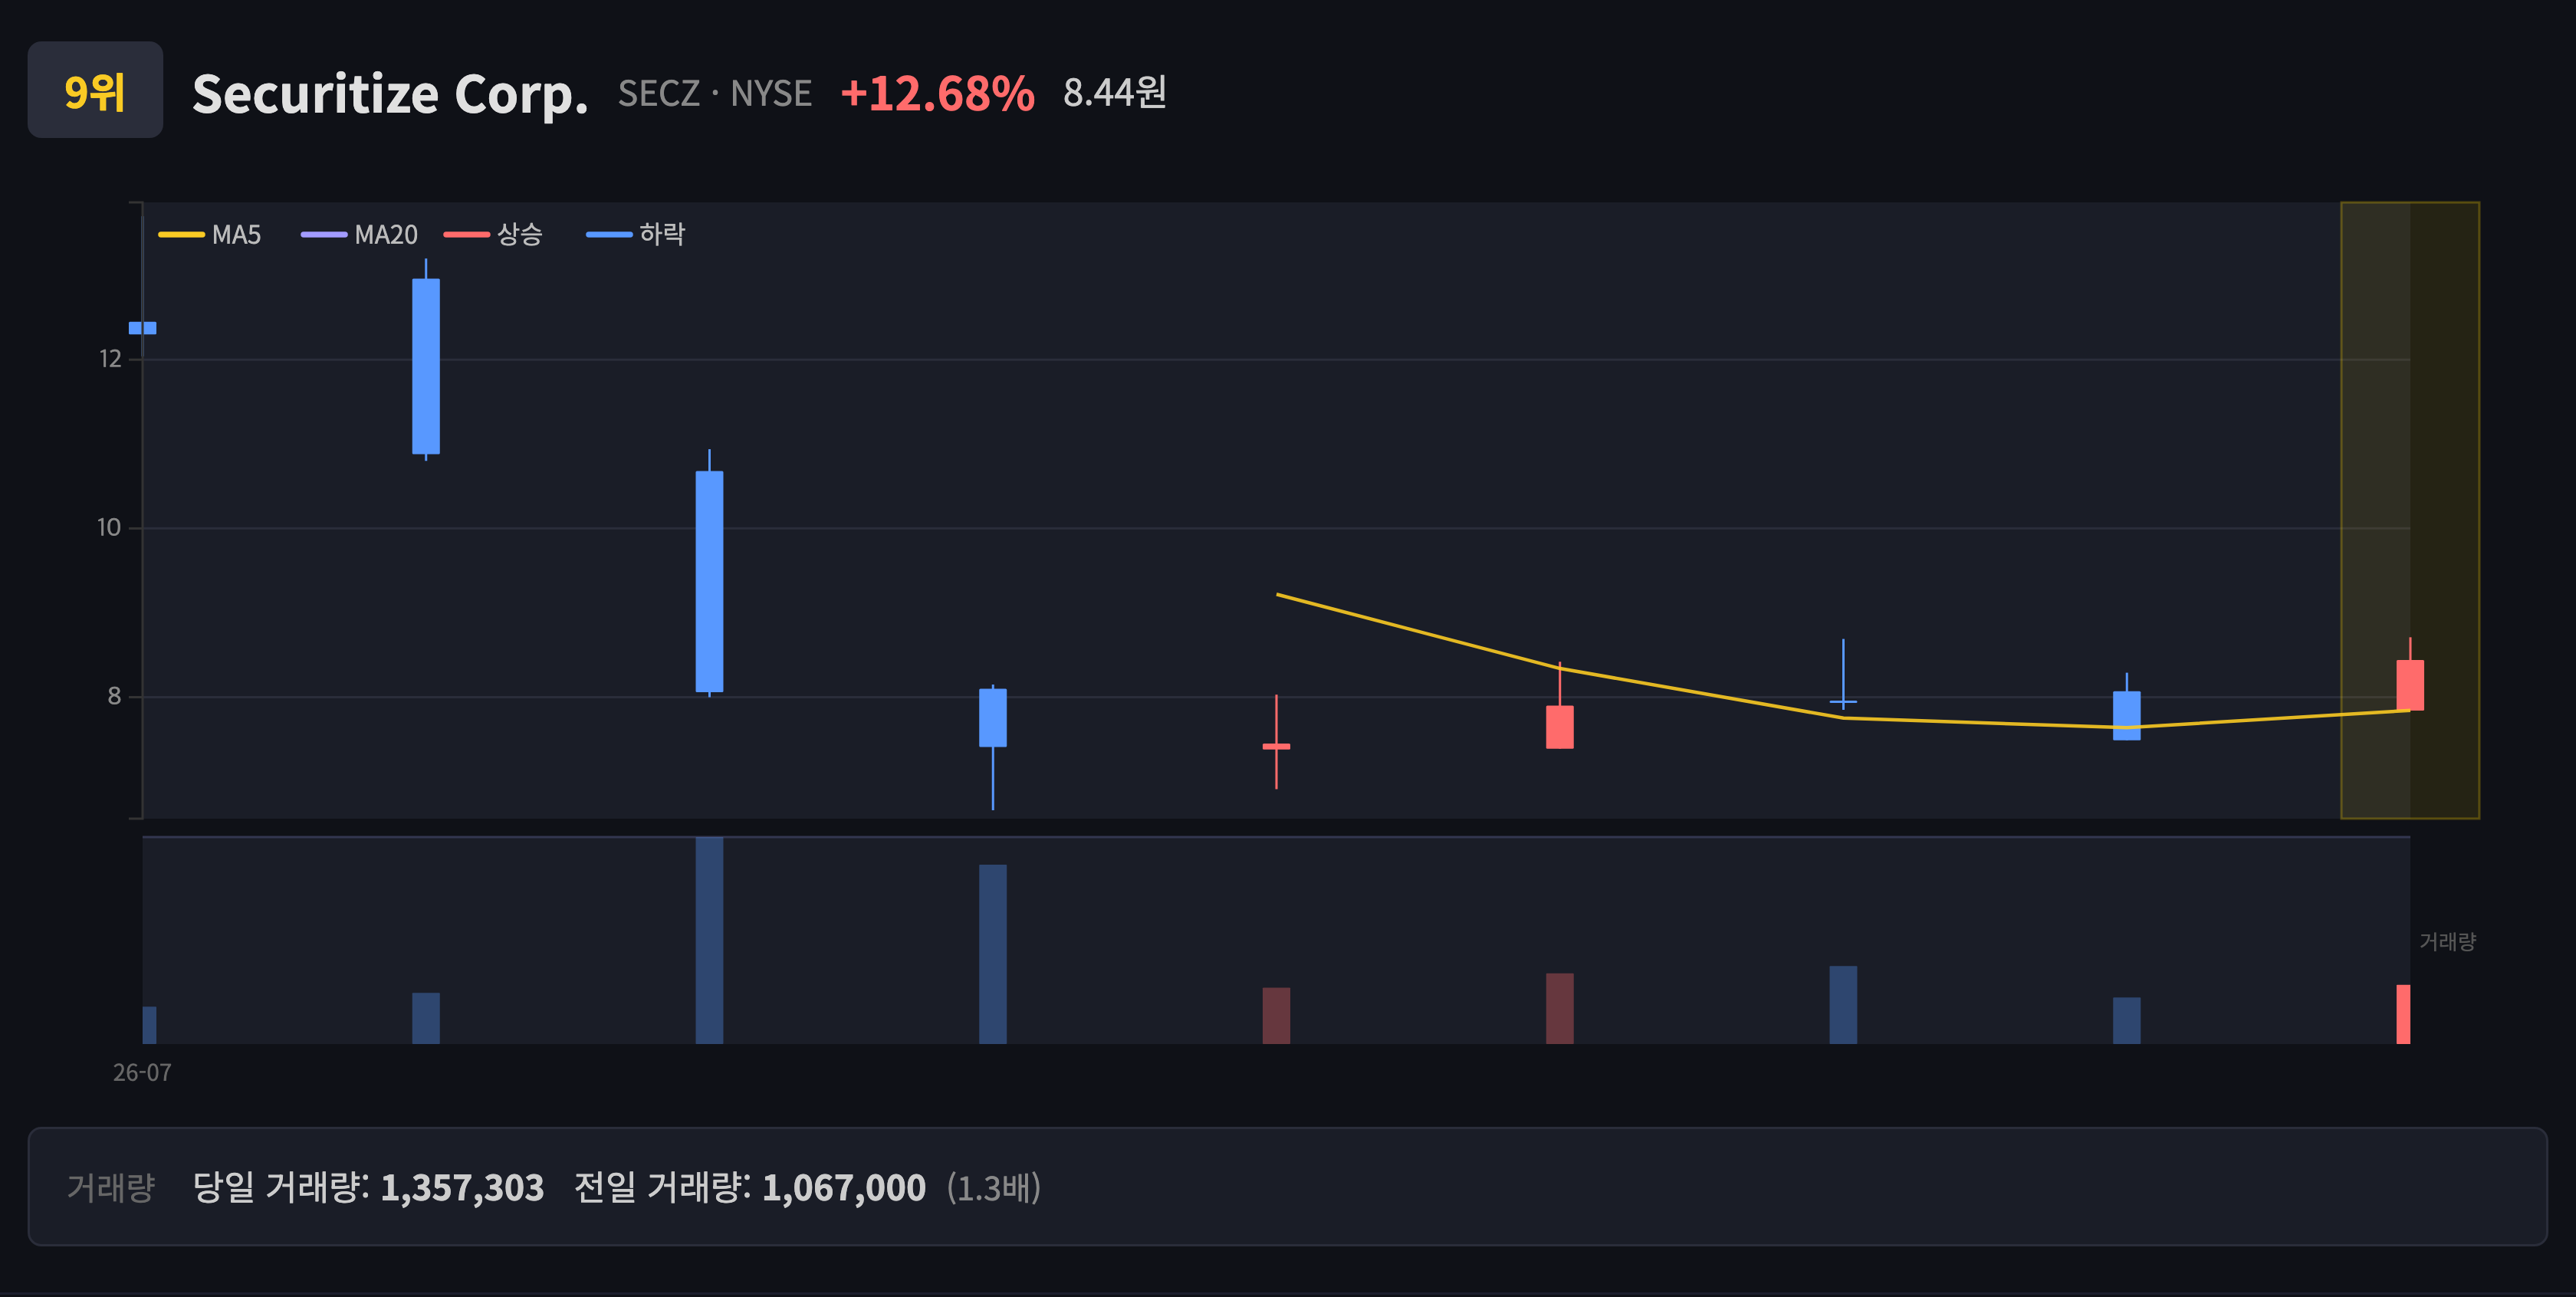Click the 거래량 label in the bottom panel

click(111, 1187)
